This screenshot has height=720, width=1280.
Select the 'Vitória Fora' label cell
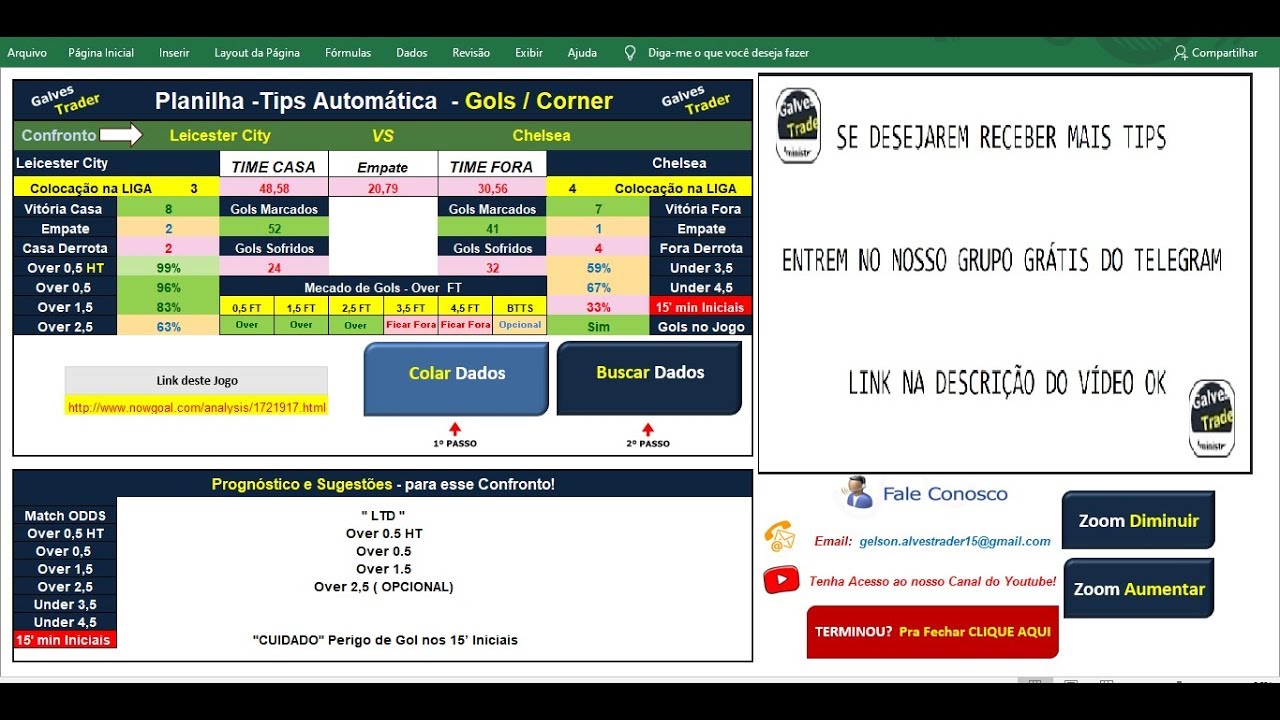[x=701, y=209]
